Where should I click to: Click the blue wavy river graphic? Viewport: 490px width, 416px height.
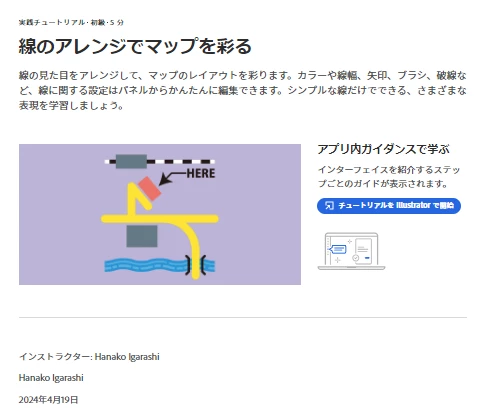145,265
